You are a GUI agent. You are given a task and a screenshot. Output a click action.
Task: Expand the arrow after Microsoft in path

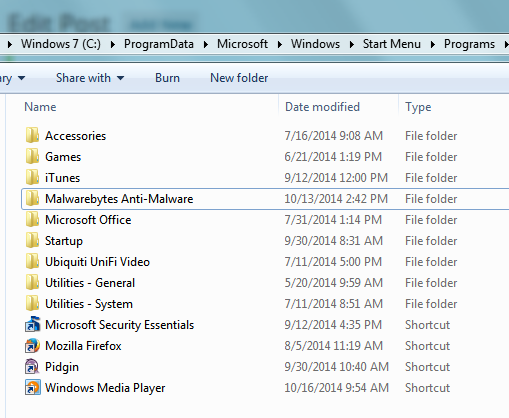tap(280, 44)
